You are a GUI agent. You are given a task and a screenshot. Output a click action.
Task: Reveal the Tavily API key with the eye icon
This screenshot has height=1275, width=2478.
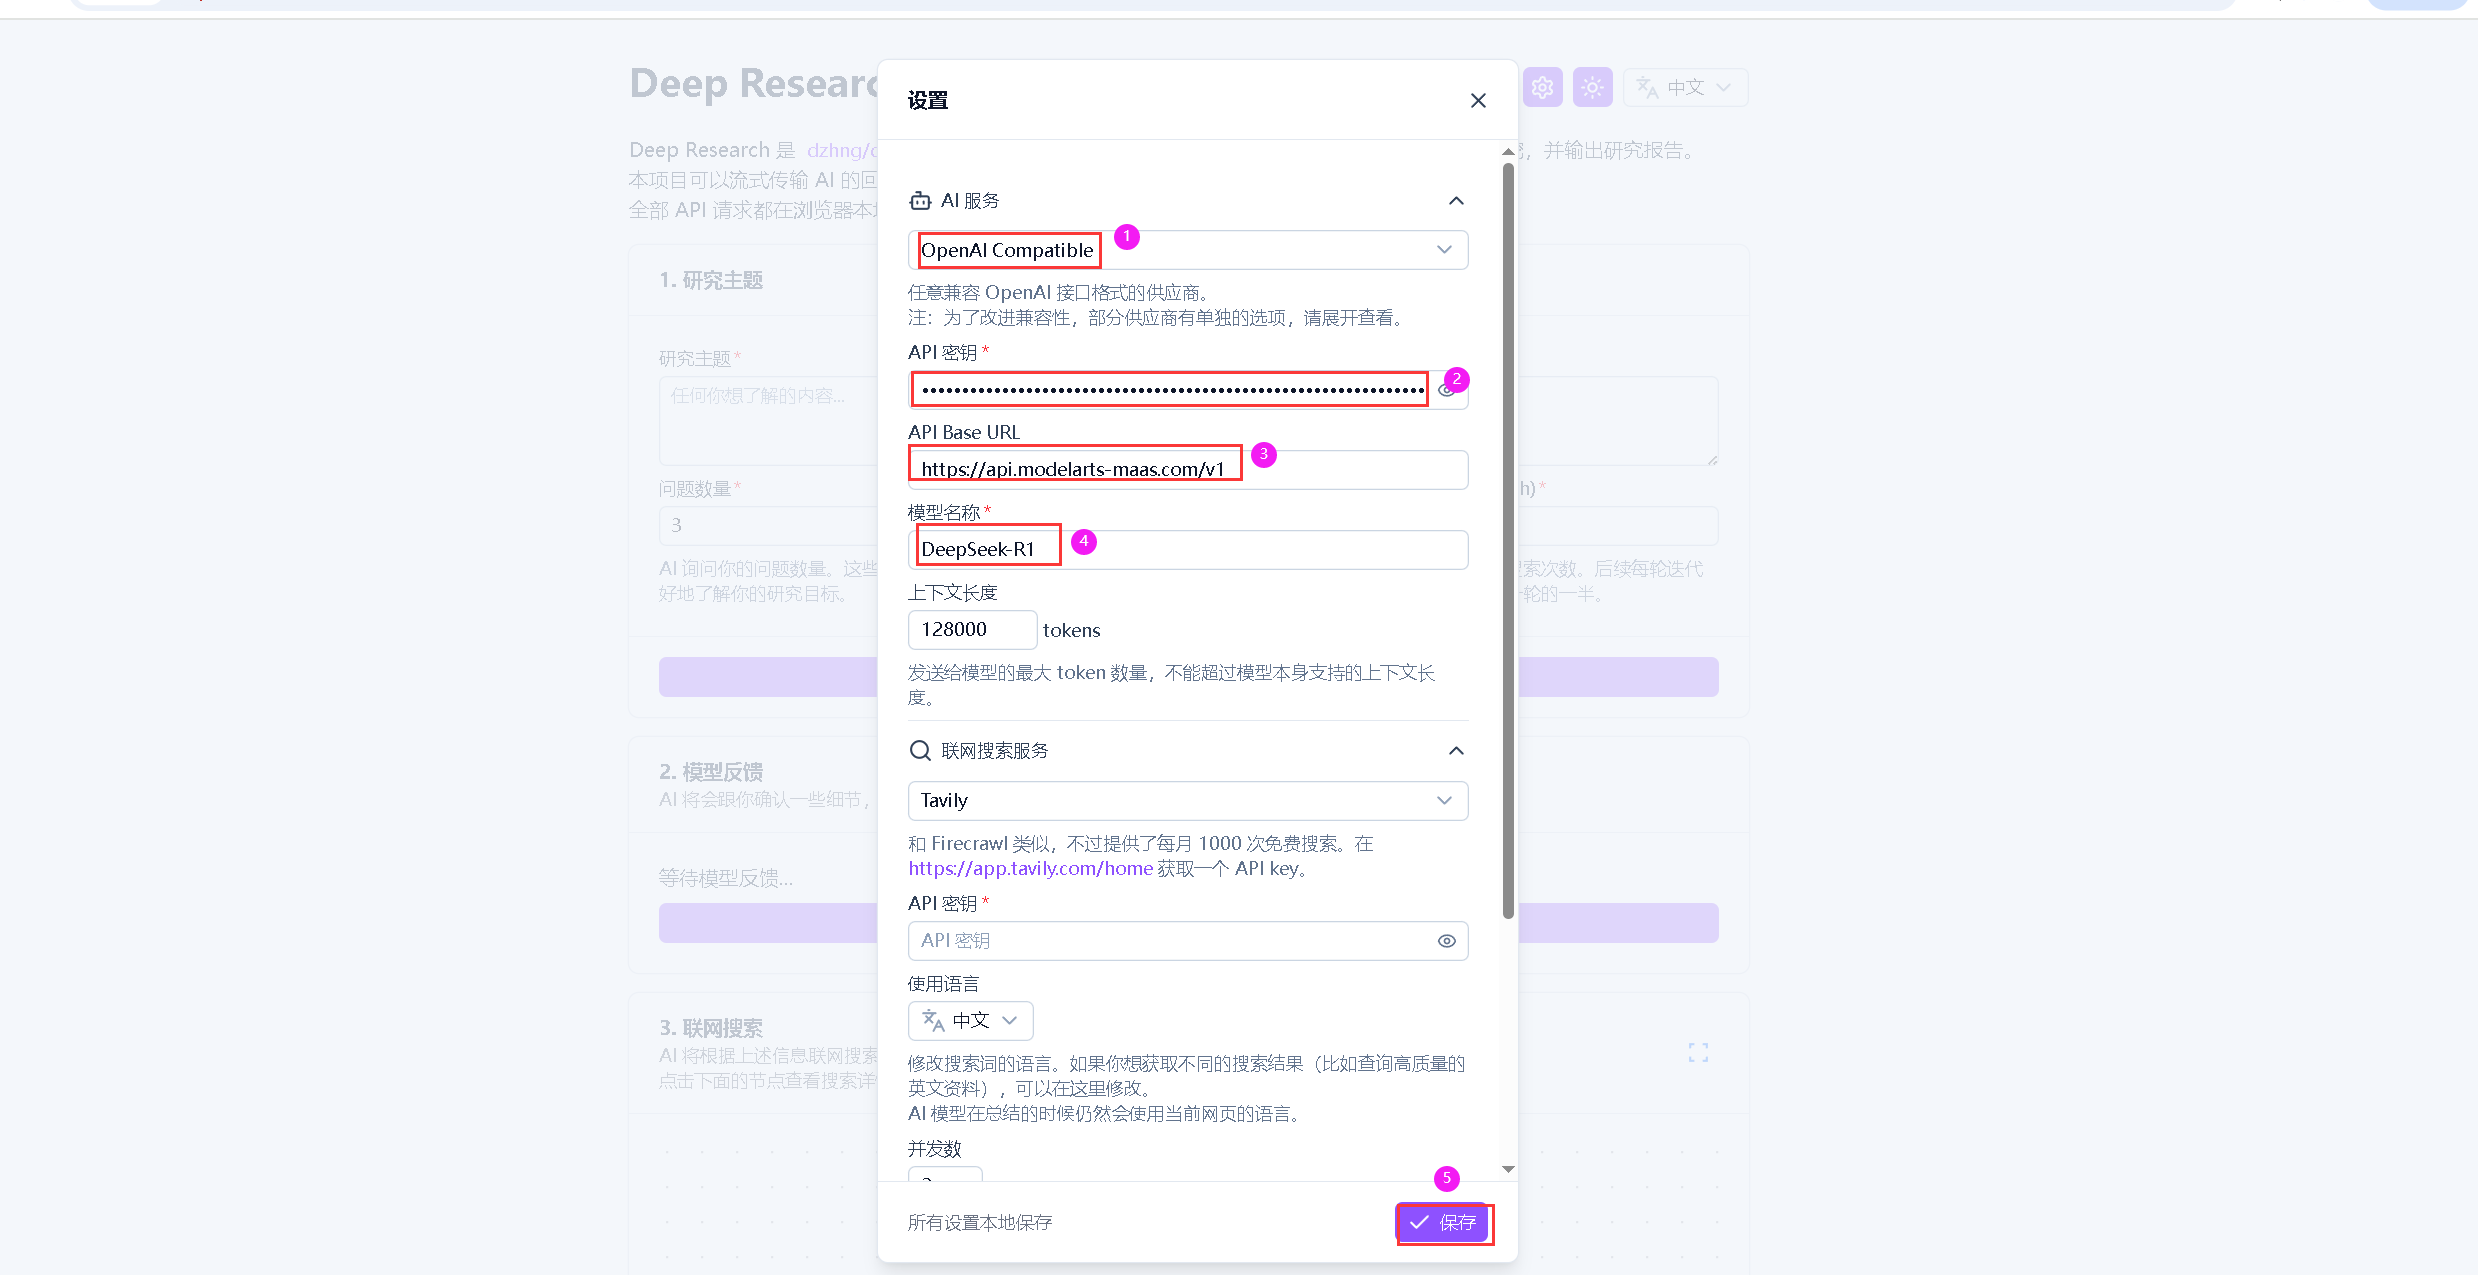[1446, 941]
